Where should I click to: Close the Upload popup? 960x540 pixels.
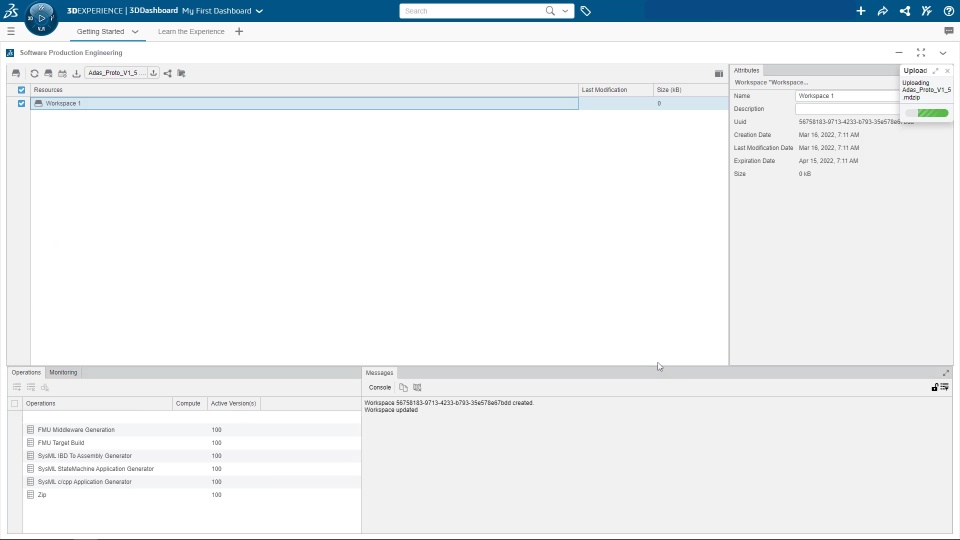pos(947,71)
